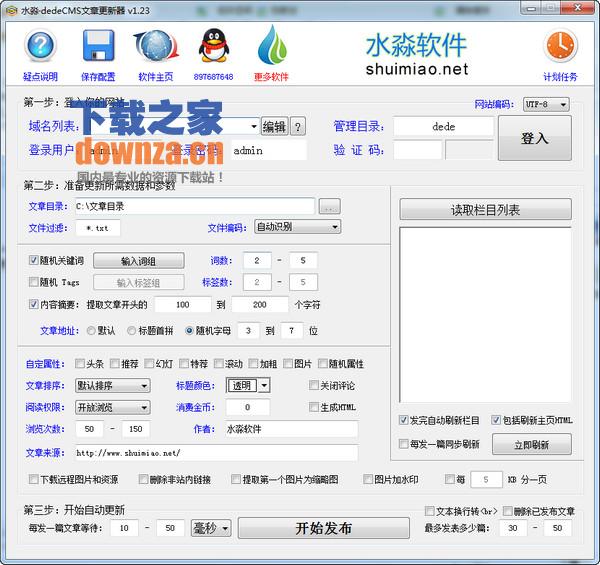Open the 计划任务 clock icon
The image size is (600, 565).
coord(560,46)
